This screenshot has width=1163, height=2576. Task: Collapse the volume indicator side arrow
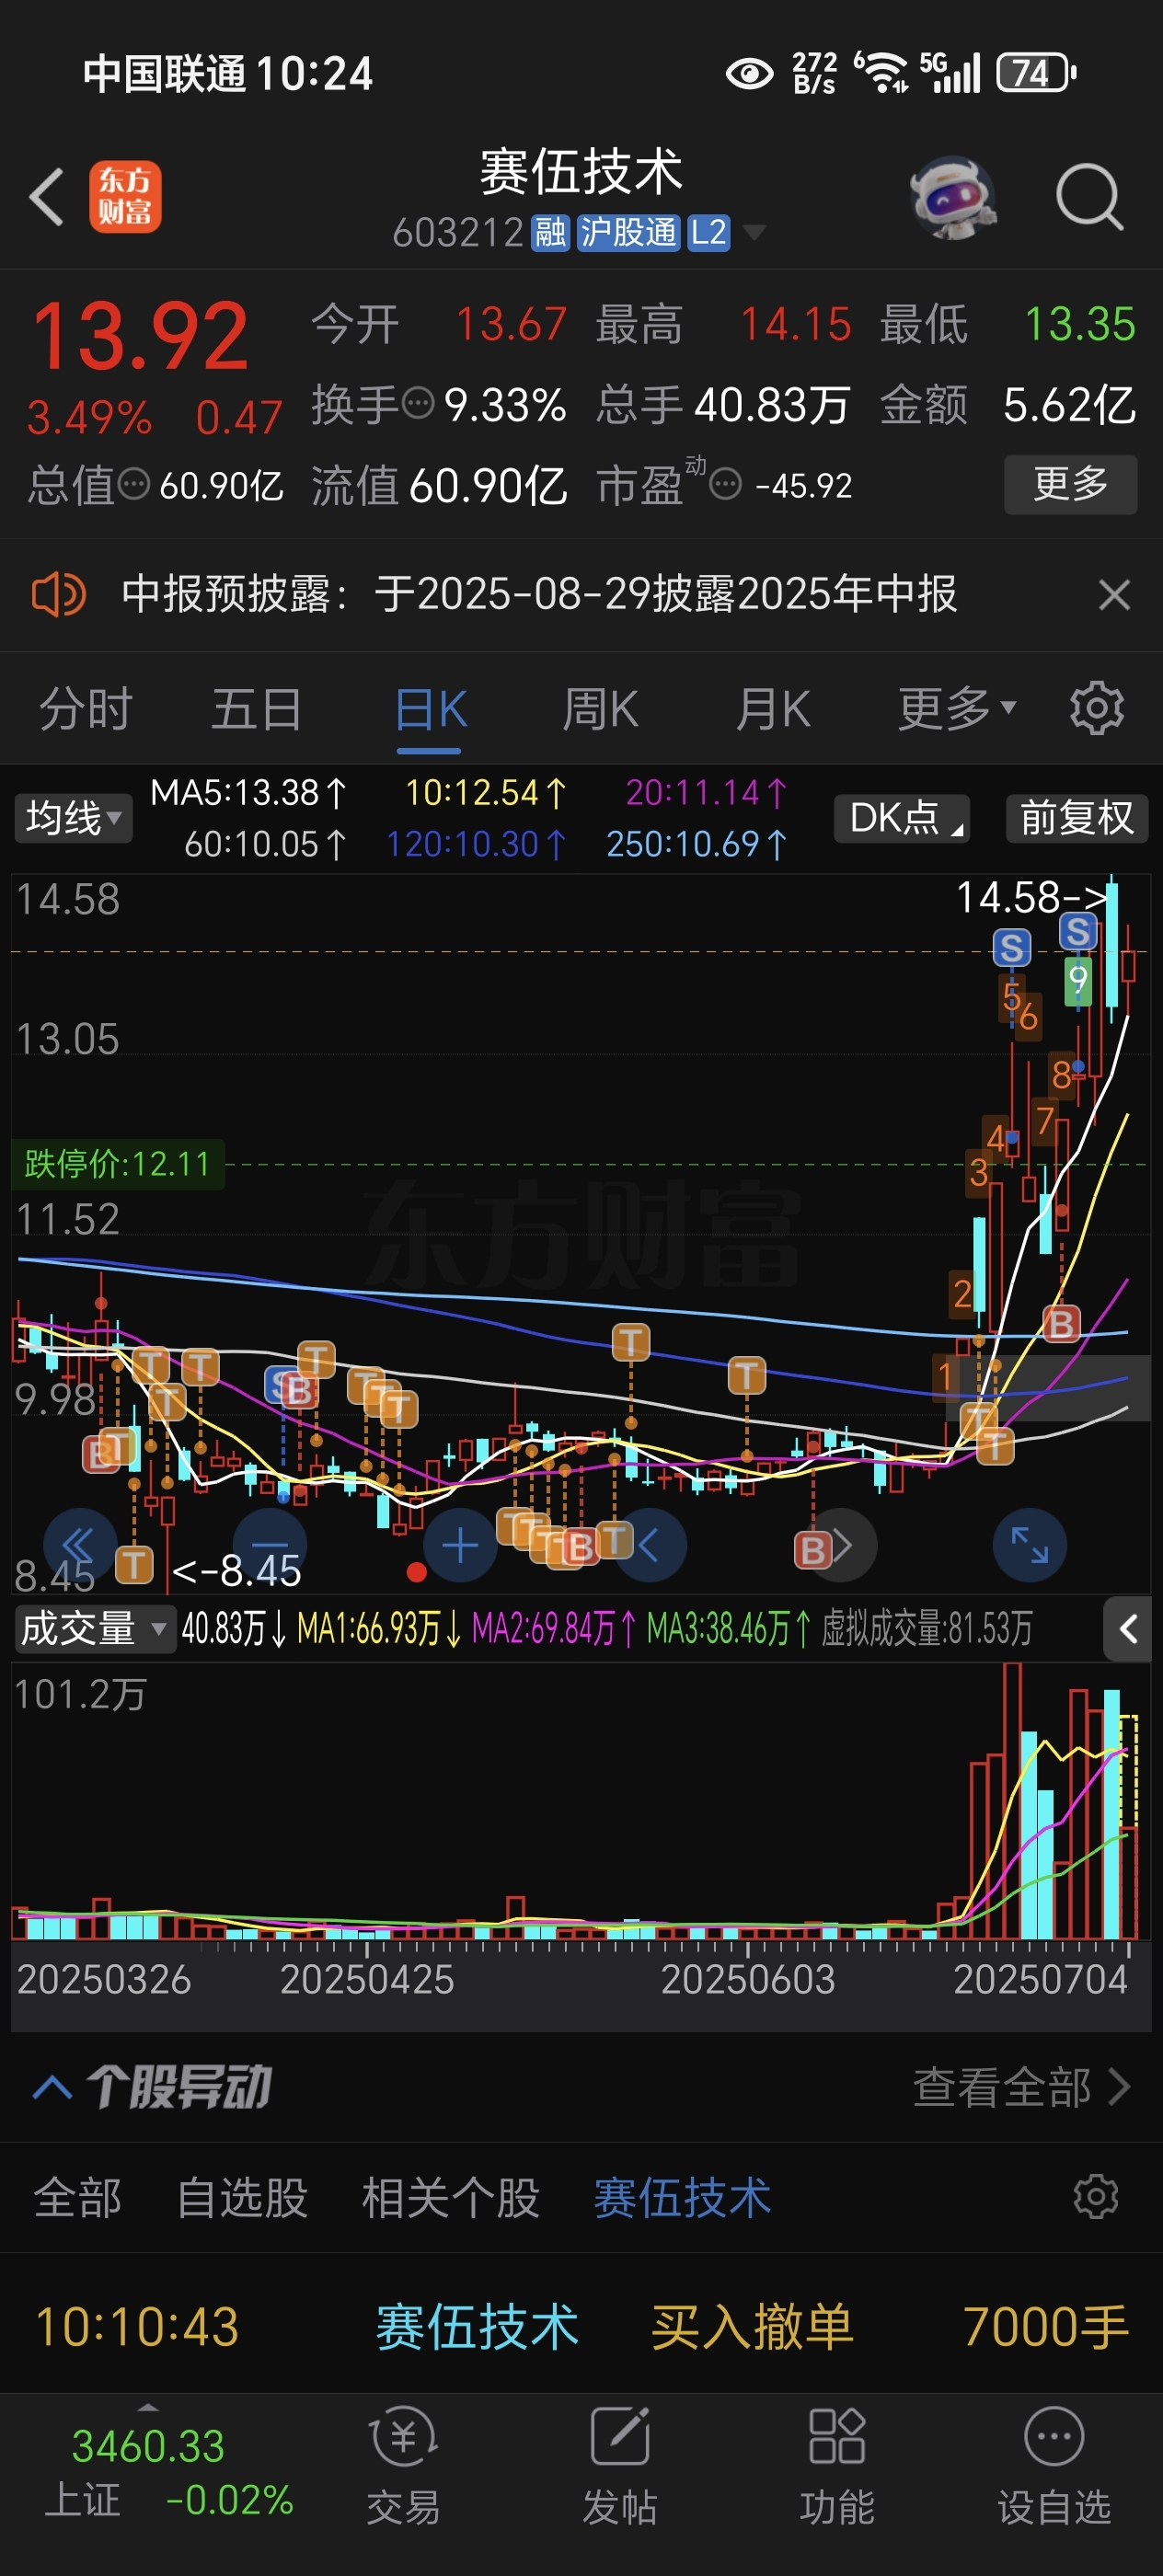click(1128, 1629)
